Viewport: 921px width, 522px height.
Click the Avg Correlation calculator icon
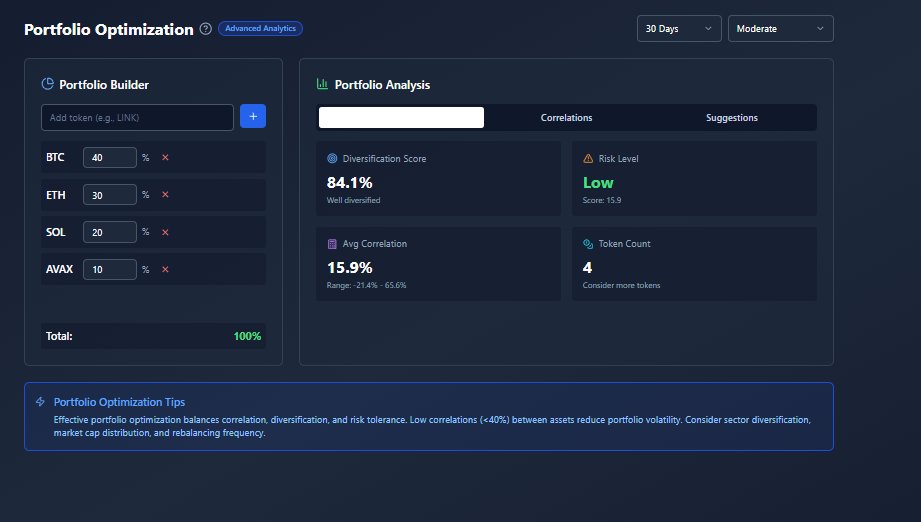(x=332, y=244)
